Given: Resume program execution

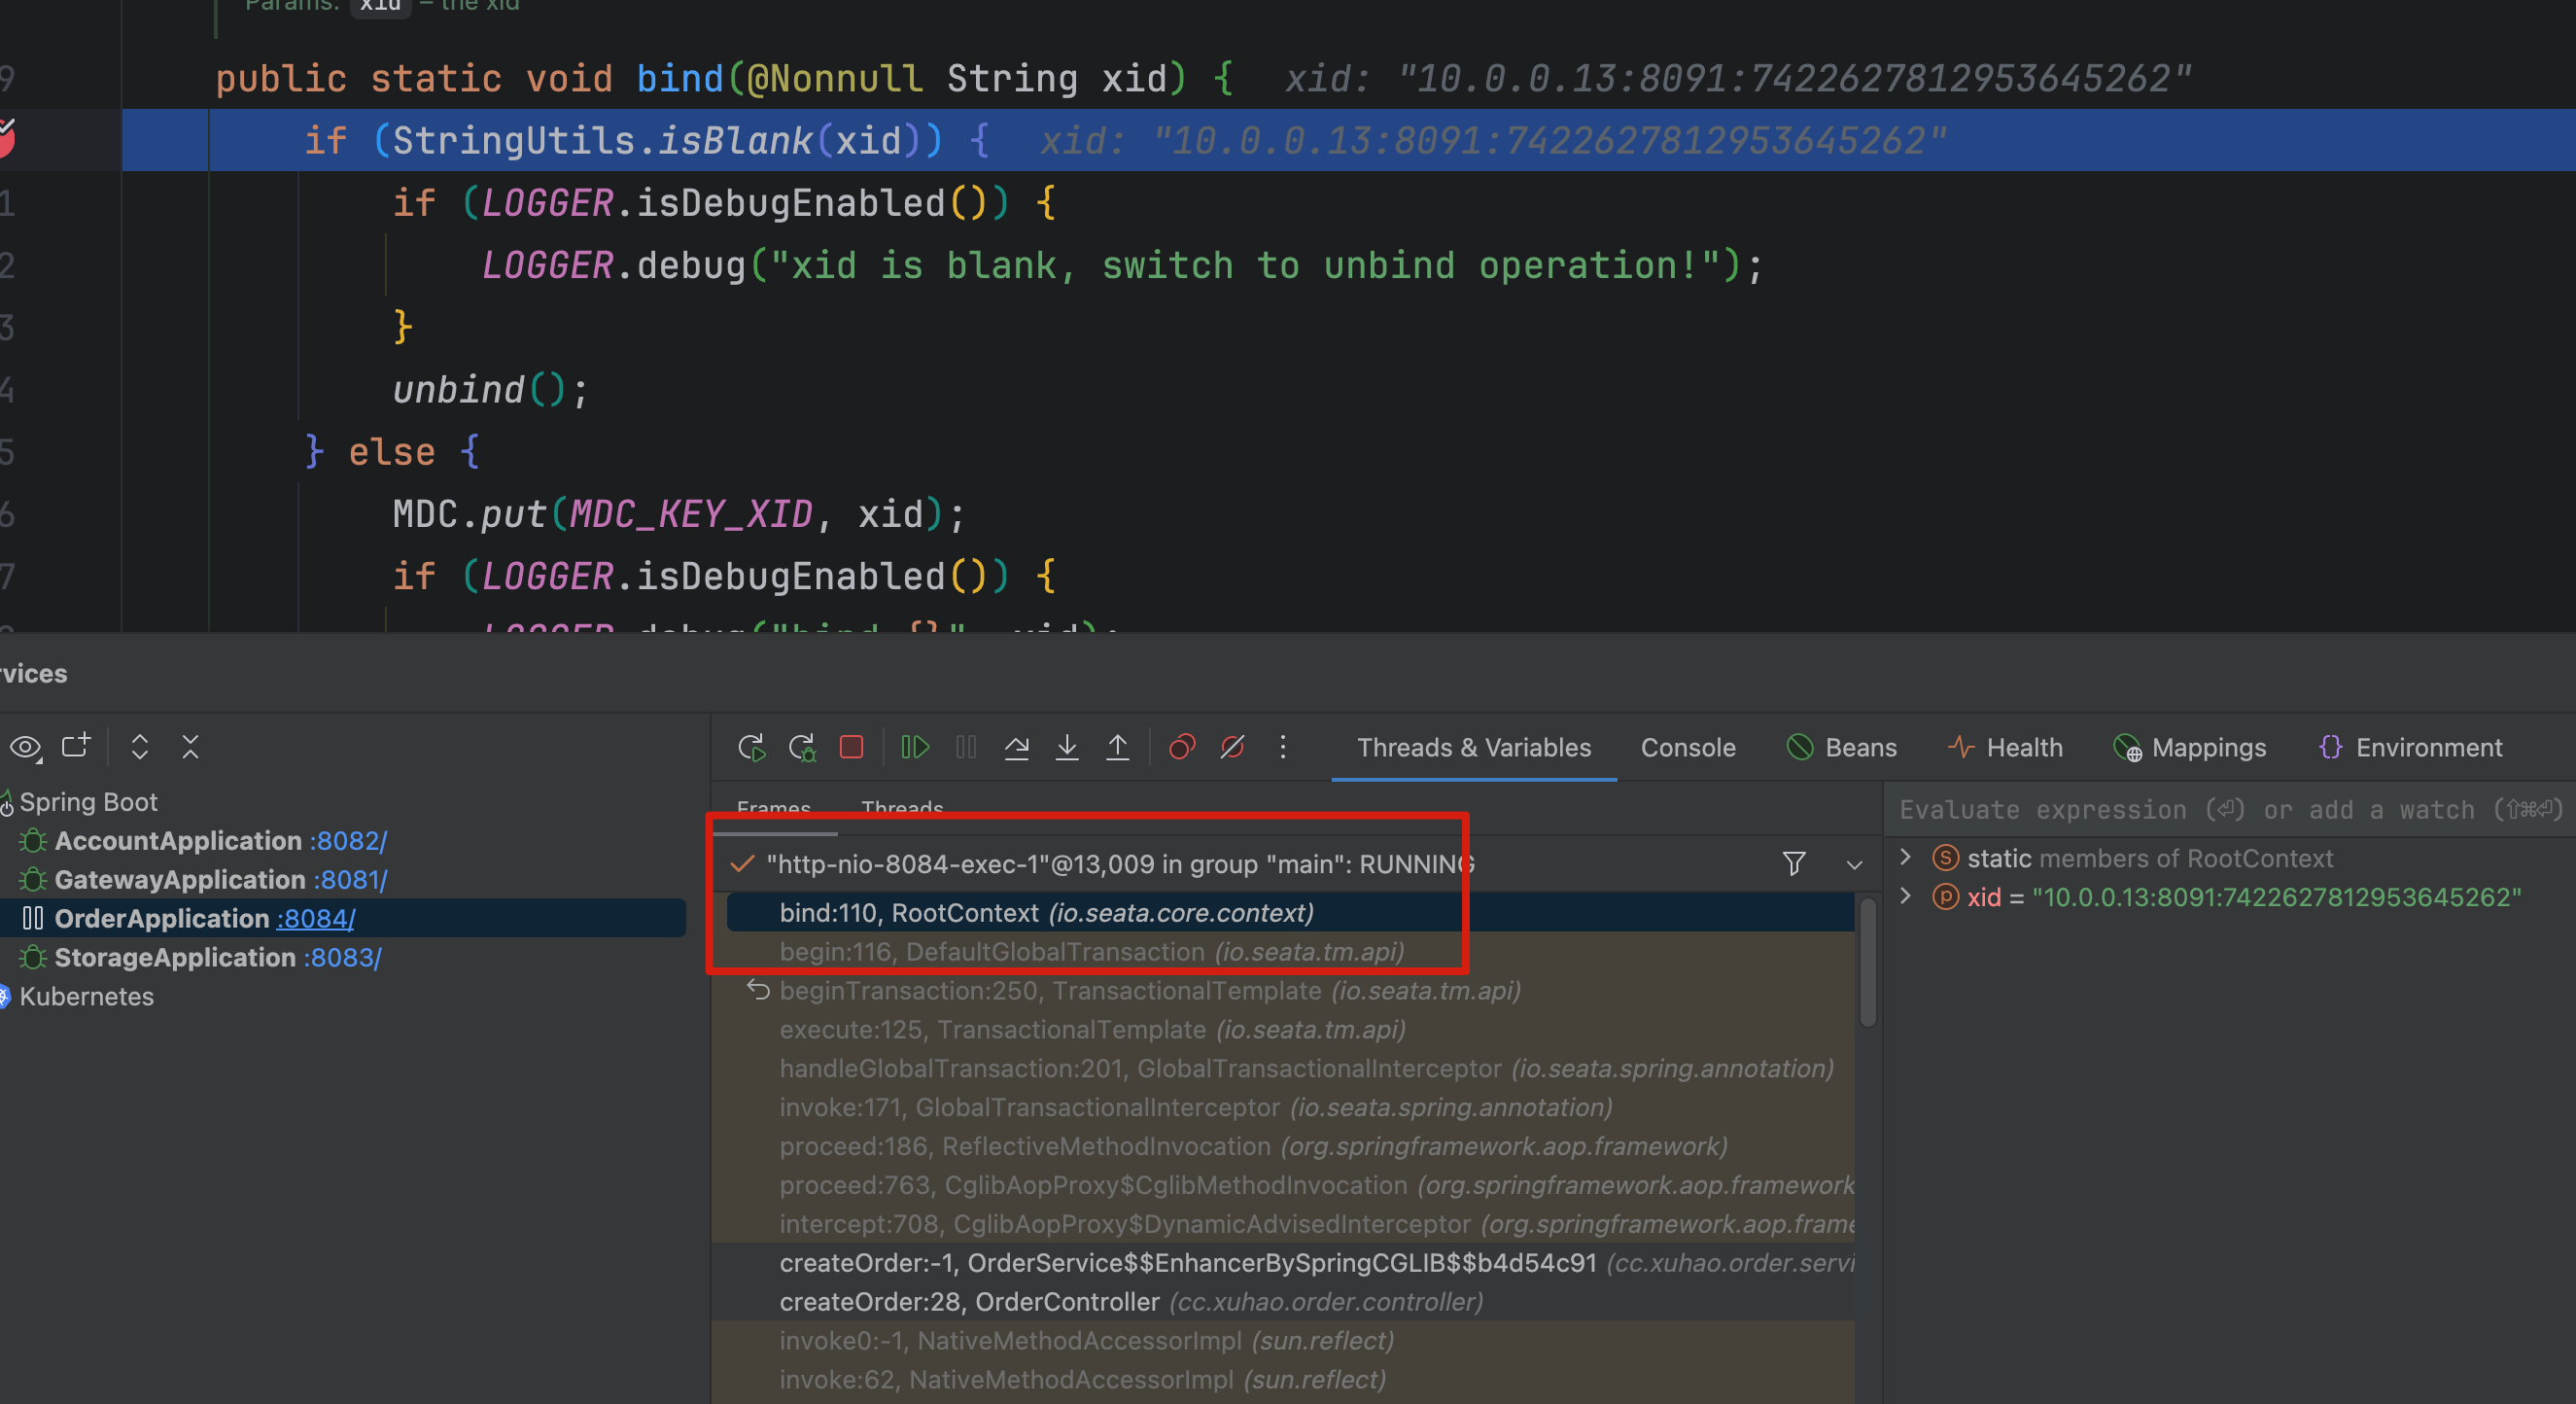Looking at the screenshot, I should pos(915,747).
